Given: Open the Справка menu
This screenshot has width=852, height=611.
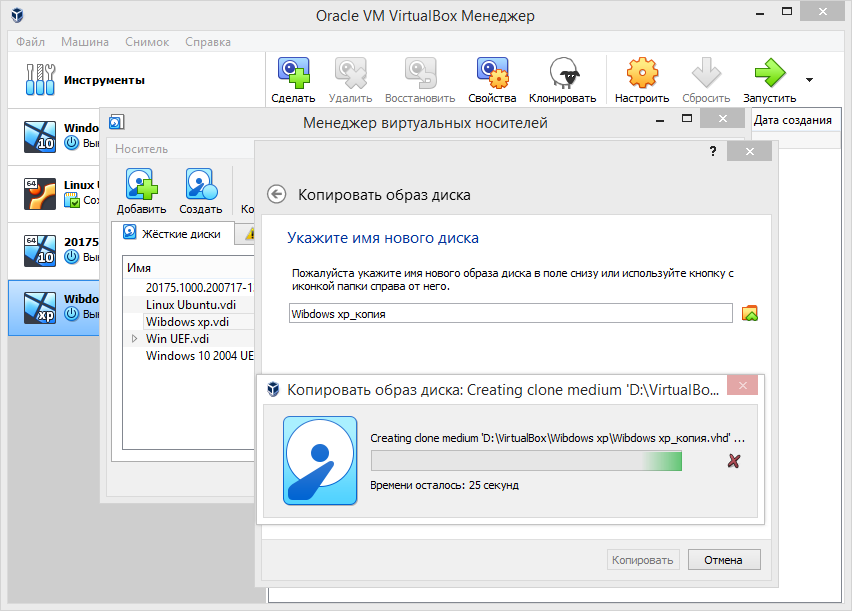Looking at the screenshot, I should tap(208, 42).
